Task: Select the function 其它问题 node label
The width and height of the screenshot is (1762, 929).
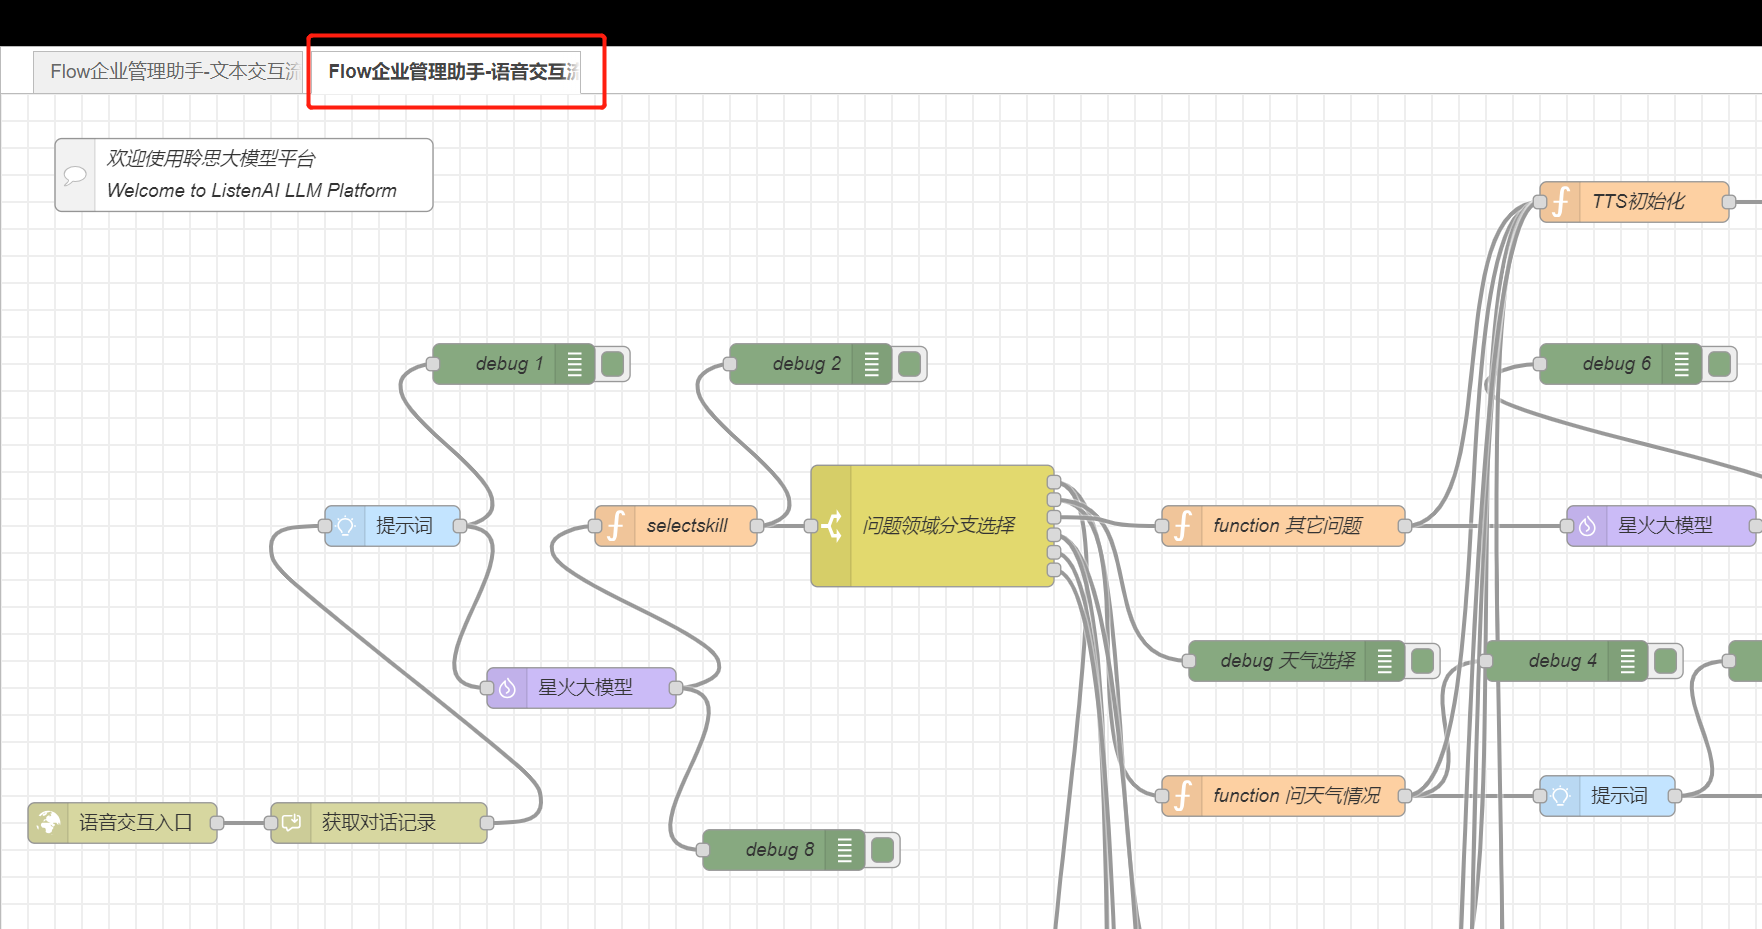Action: (x=1288, y=526)
